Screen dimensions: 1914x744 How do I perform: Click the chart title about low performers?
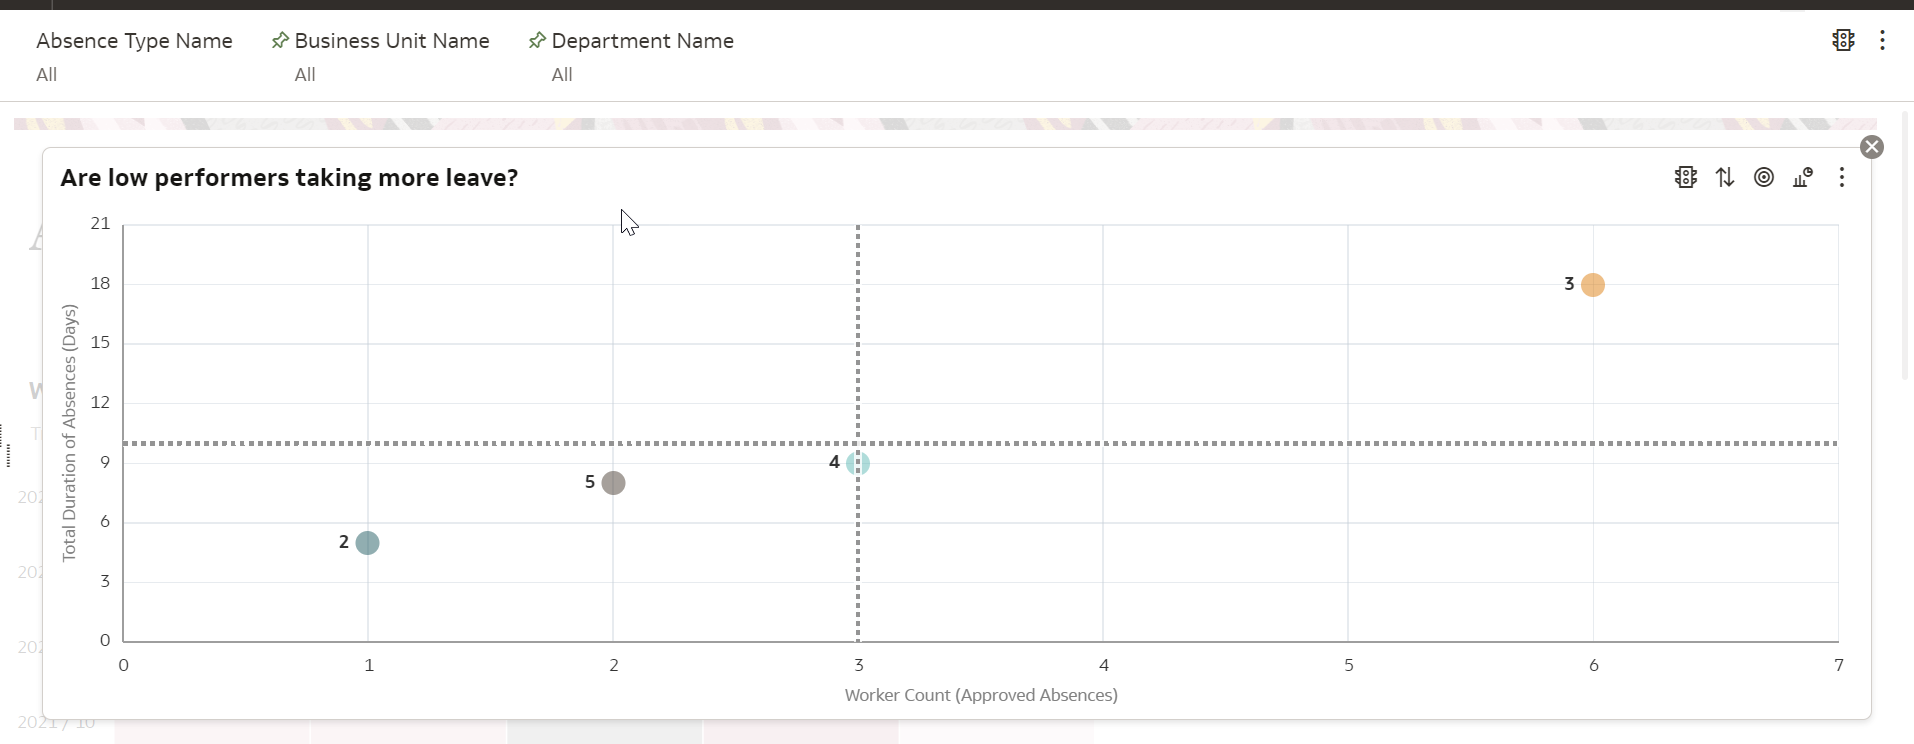[x=289, y=178]
